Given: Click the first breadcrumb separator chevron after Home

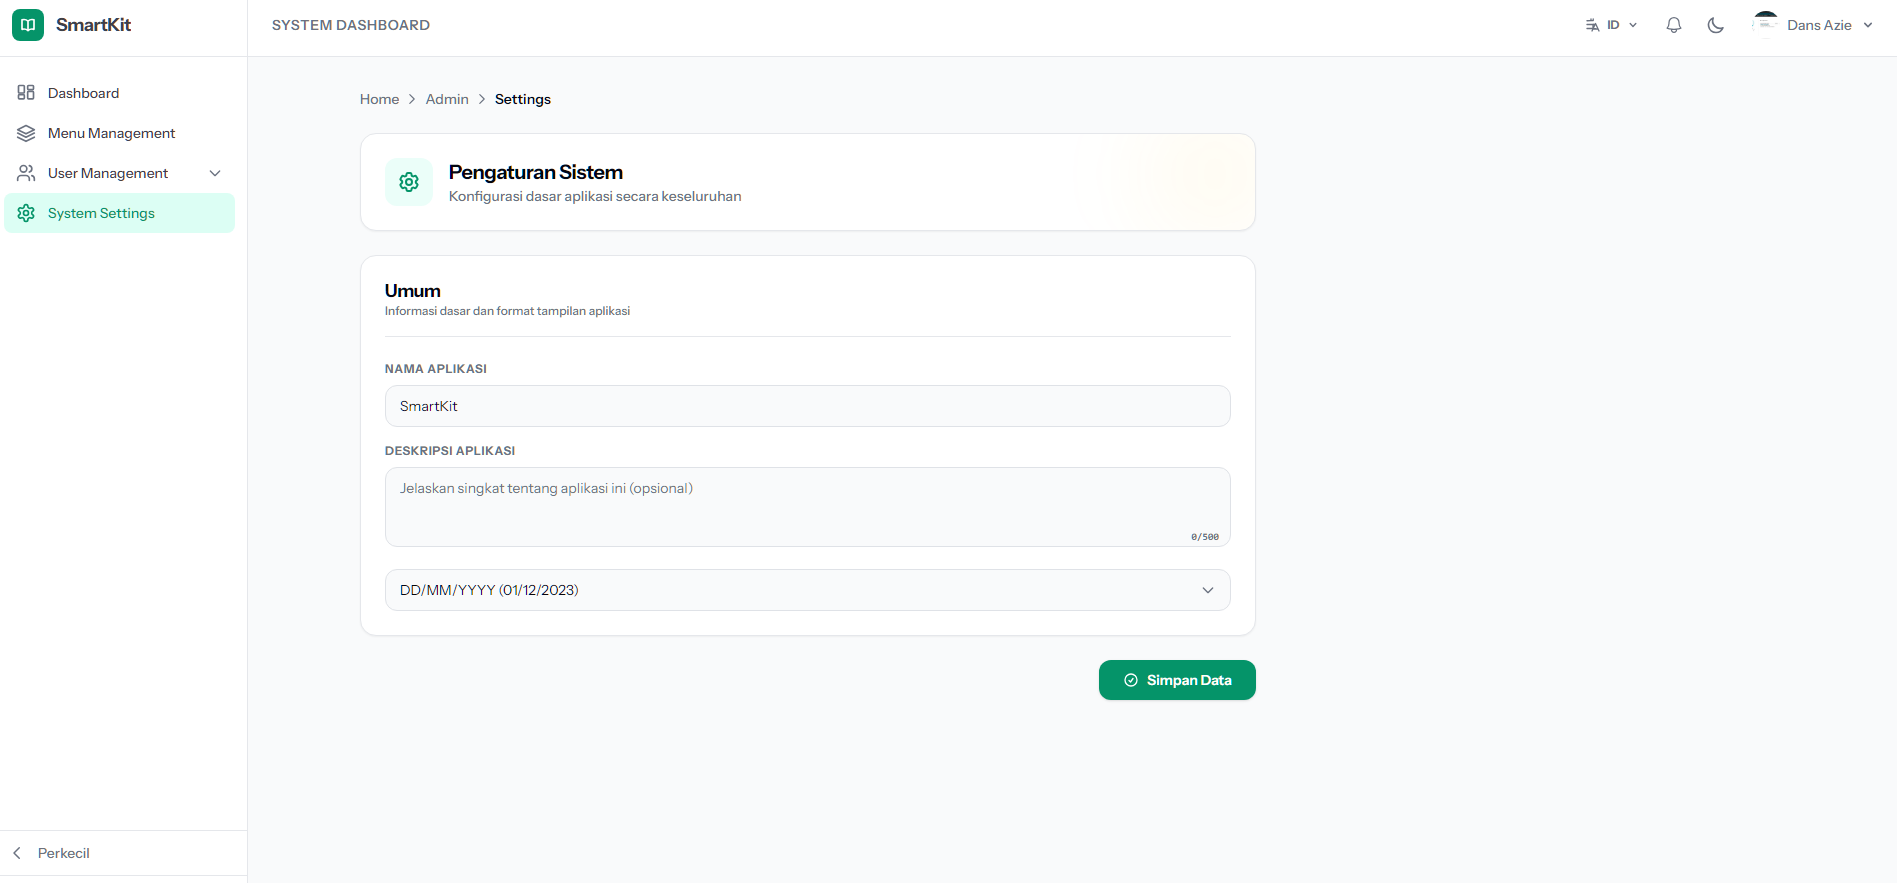Looking at the screenshot, I should (412, 99).
